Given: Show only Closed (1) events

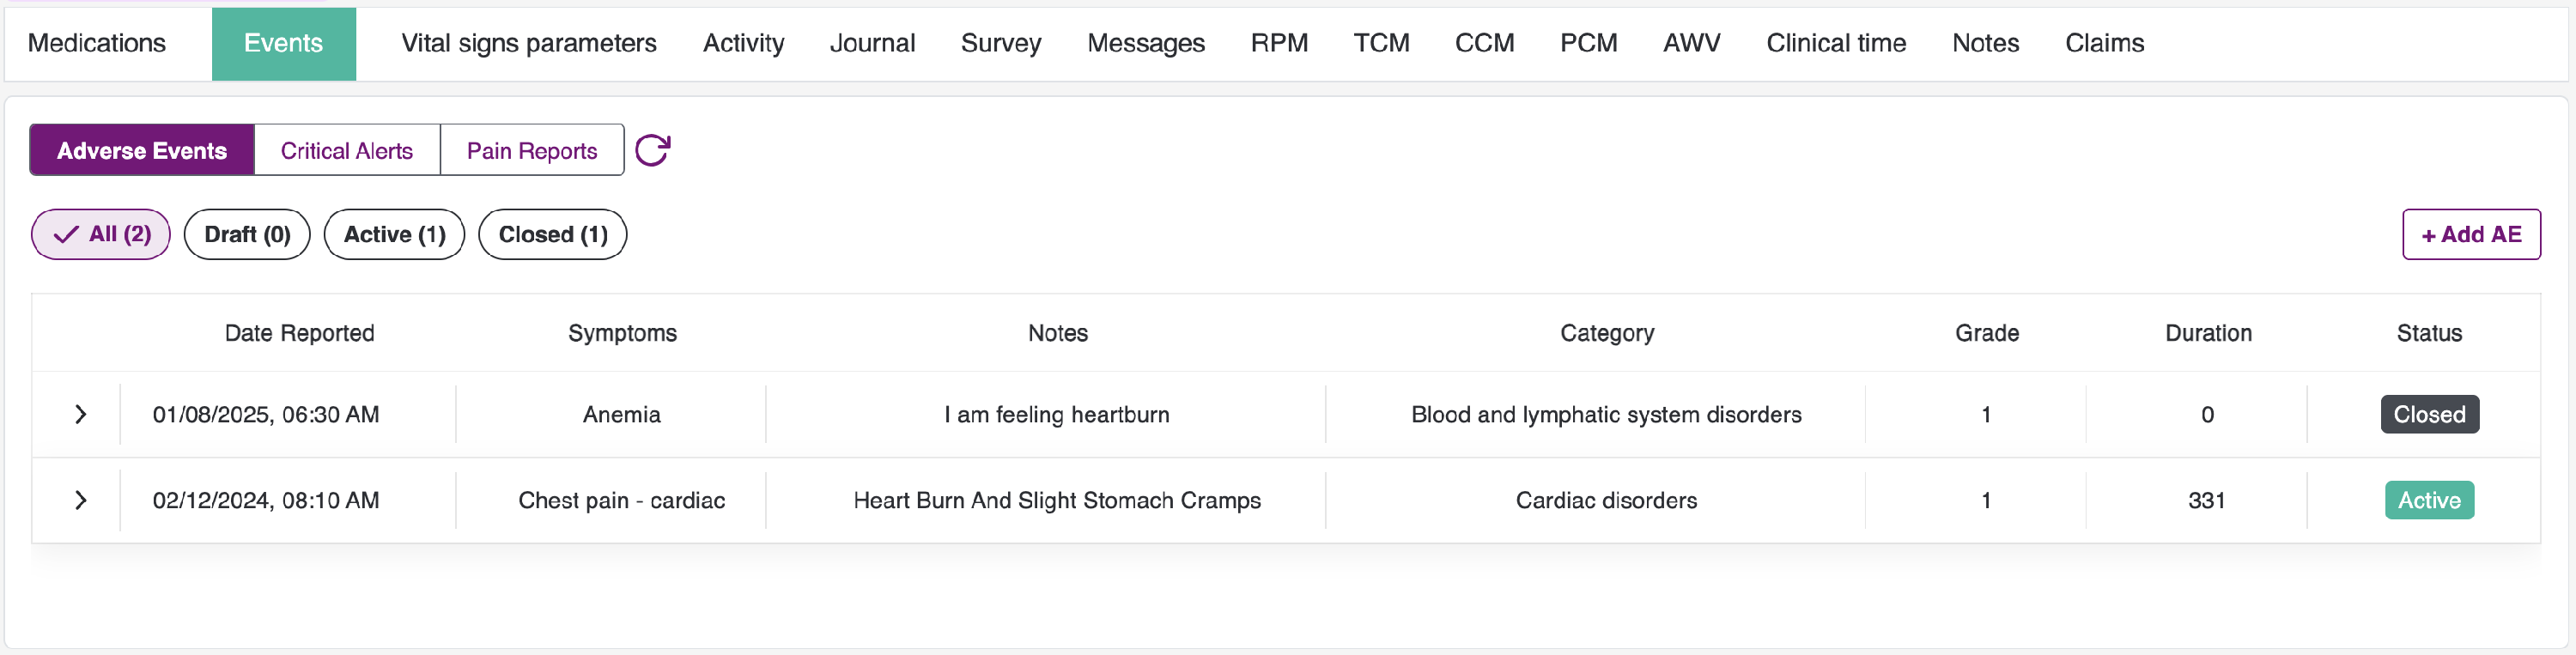Looking at the screenshot, I should (552, 234).
